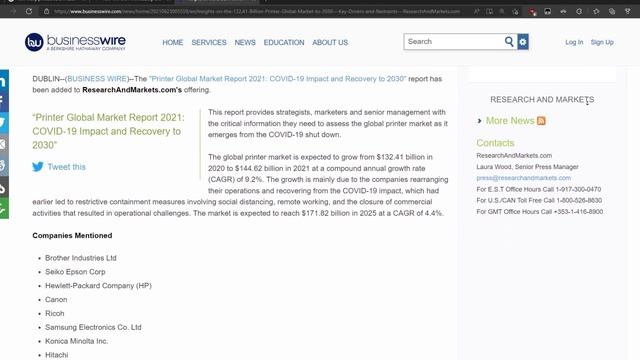Open the NEWS menu item

(245, 42)
